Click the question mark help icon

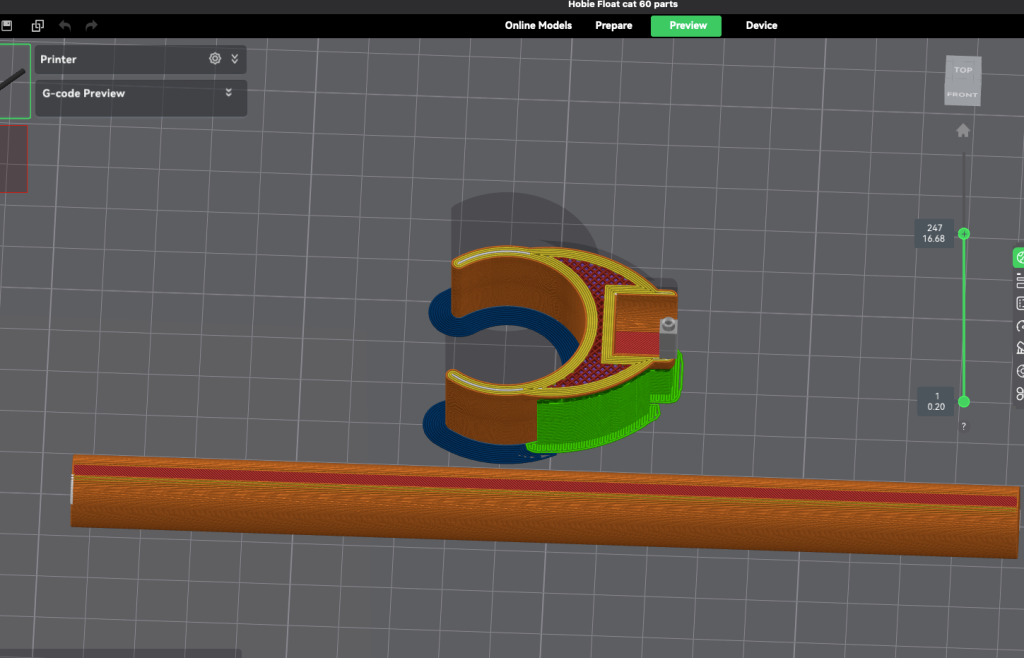[x=964, y=426]
